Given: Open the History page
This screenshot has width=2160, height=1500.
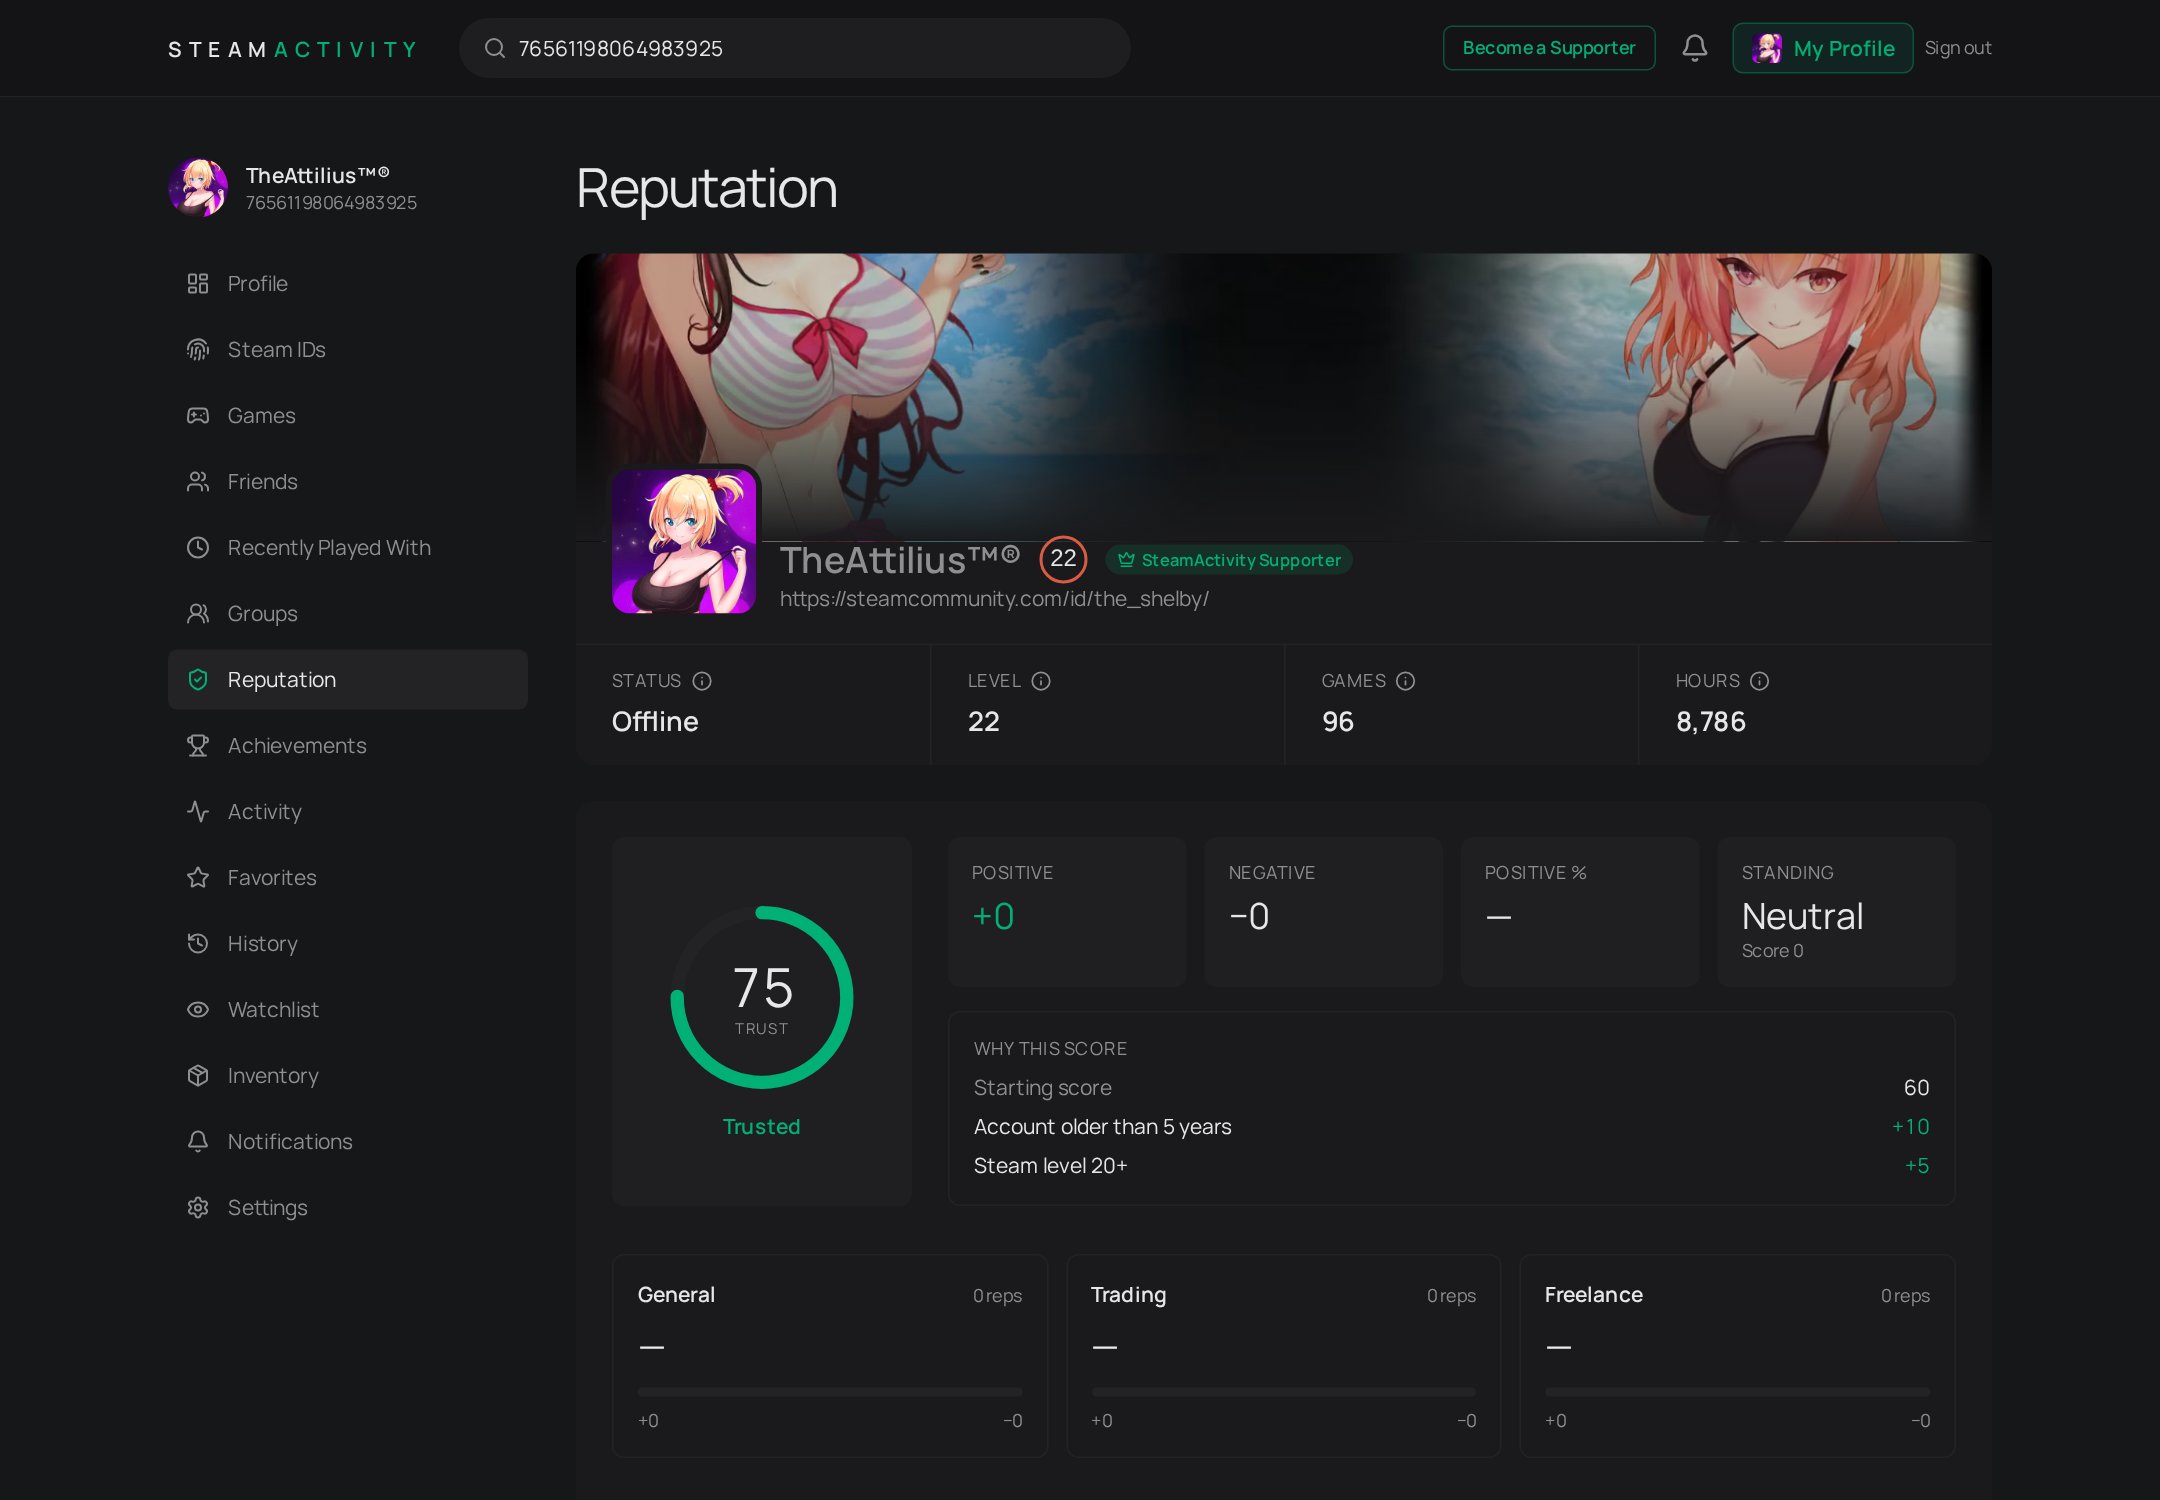Looking at the screenshot, I should point(347,944).
